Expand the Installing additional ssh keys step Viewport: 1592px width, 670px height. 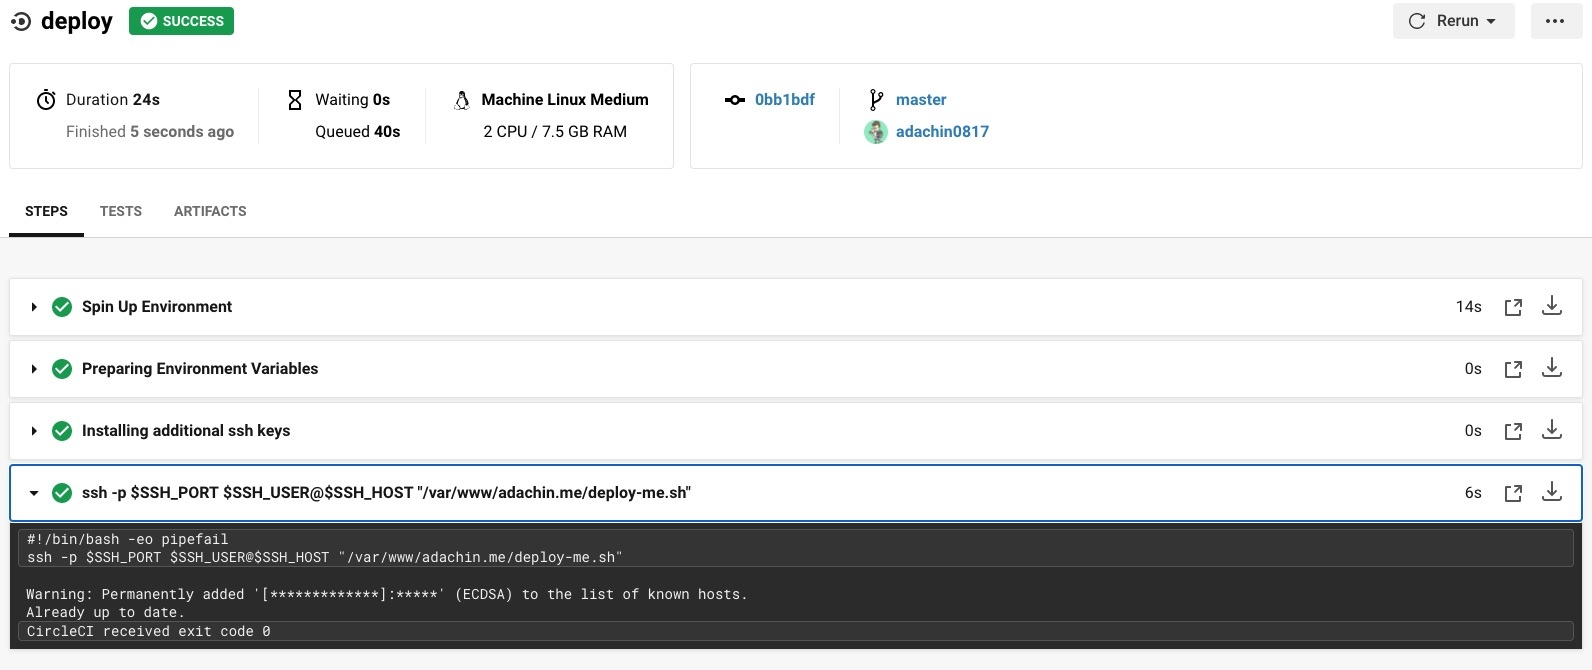34,431
